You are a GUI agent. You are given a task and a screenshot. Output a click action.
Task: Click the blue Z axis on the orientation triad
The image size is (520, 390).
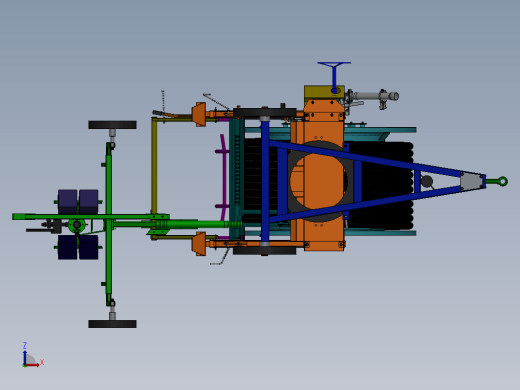coord(25,357)
